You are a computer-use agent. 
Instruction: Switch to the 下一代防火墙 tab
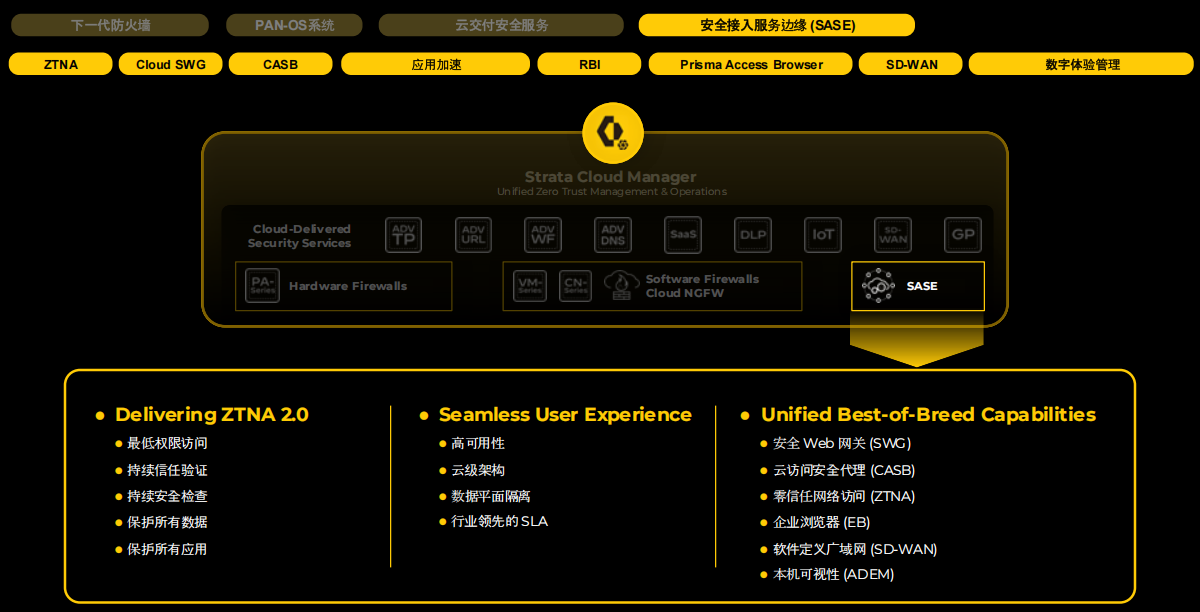click(x=110, y=25)
